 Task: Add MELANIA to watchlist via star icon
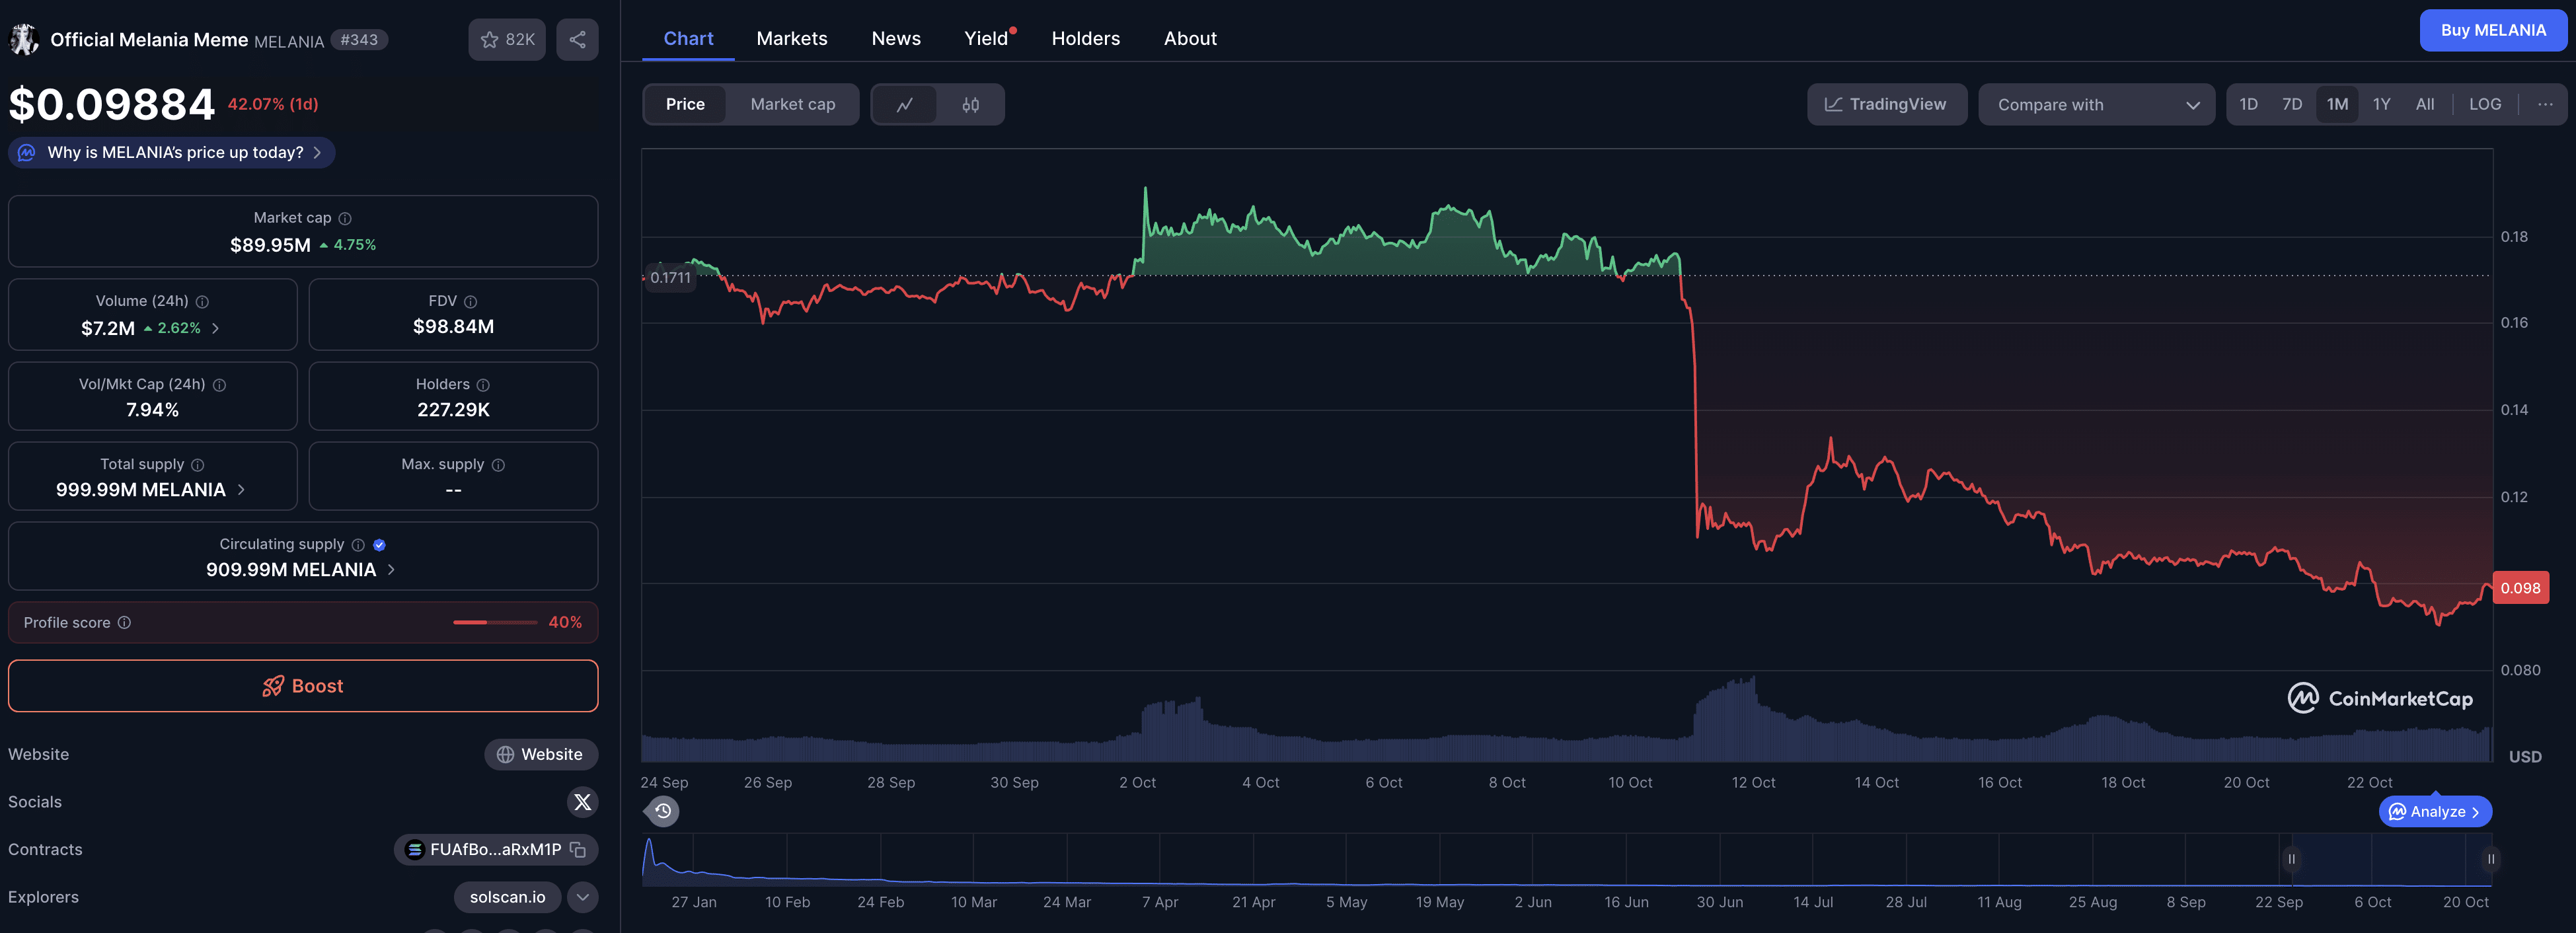click(x=489, y=39)
